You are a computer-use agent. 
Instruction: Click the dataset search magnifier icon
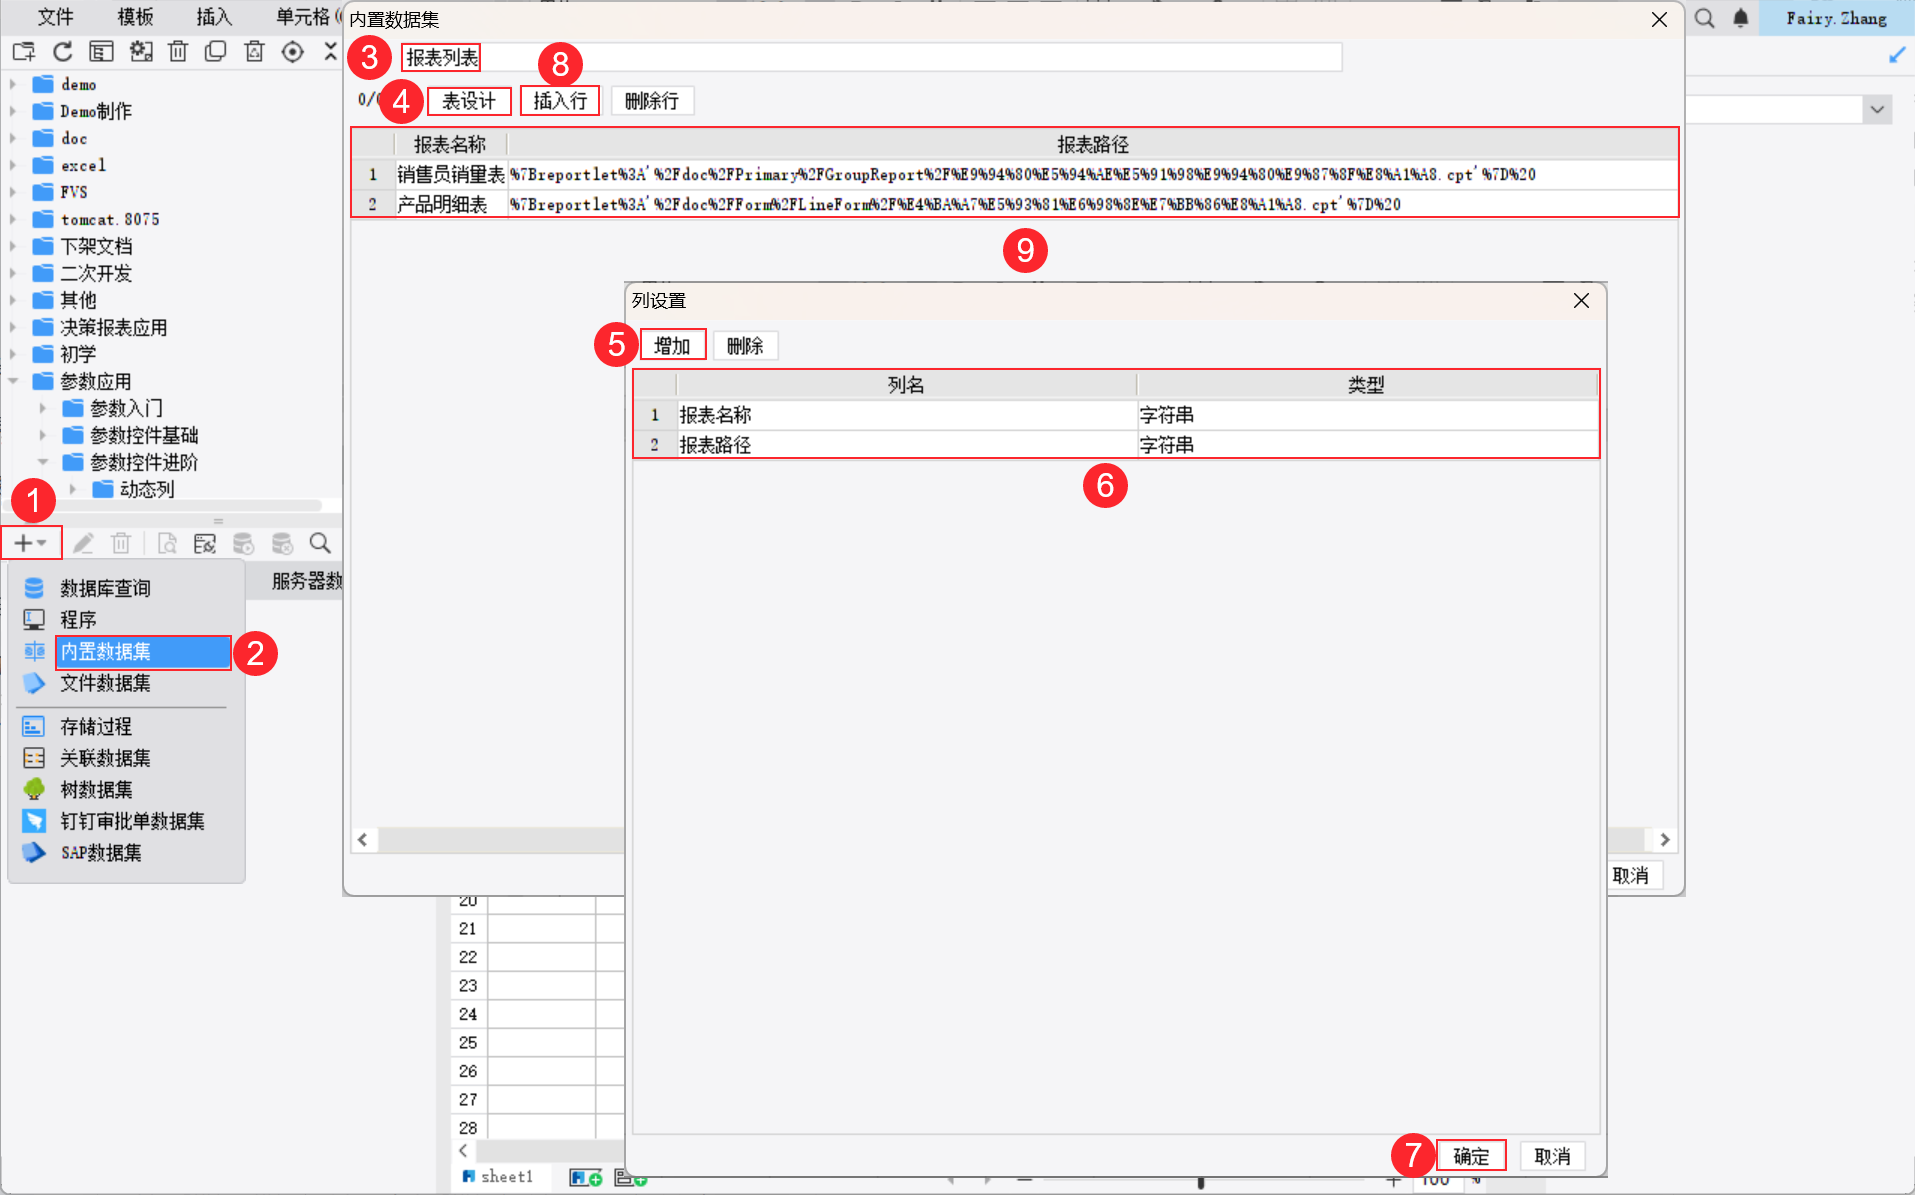tap(320, 543)
